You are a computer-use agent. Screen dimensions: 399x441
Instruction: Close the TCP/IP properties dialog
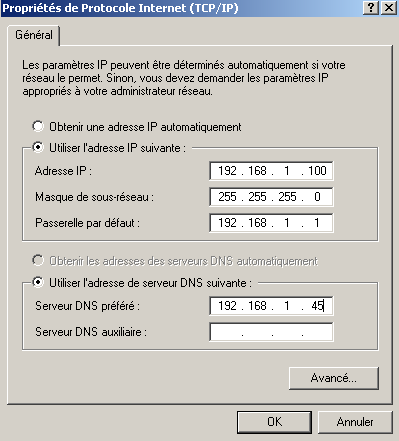388,8
